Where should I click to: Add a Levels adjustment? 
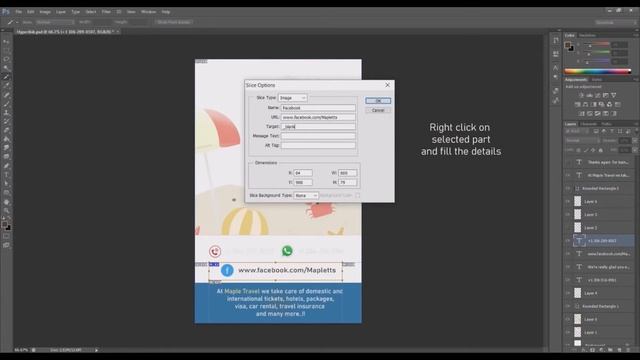coord(589,95)
